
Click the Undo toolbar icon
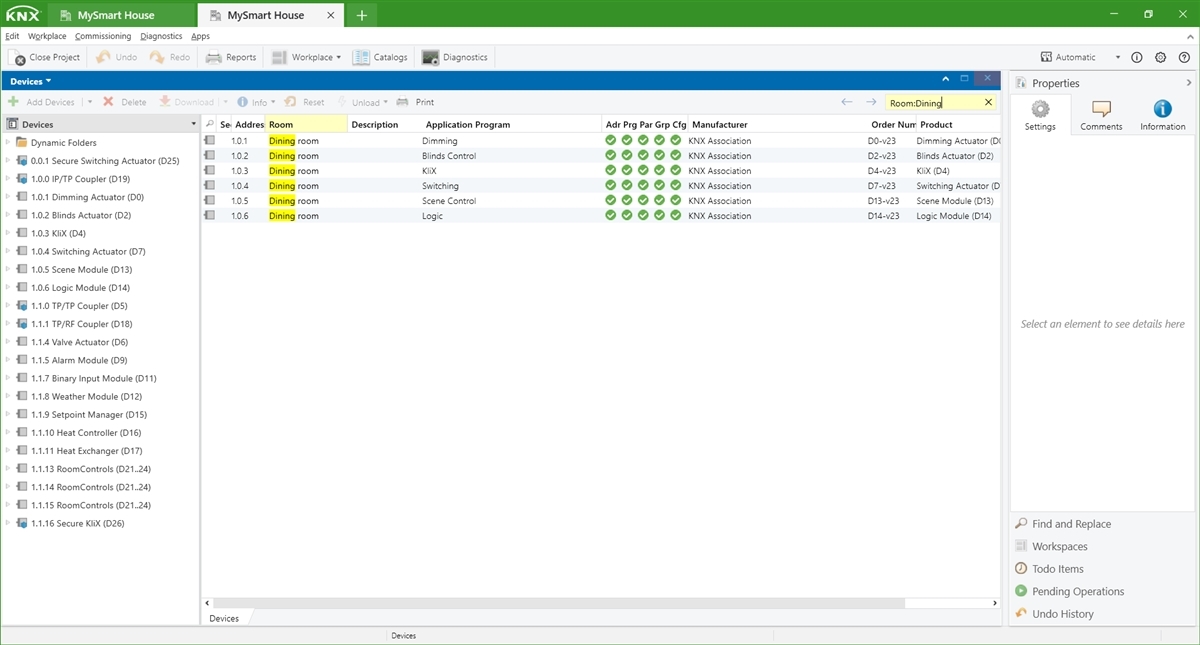coord(104,57)
